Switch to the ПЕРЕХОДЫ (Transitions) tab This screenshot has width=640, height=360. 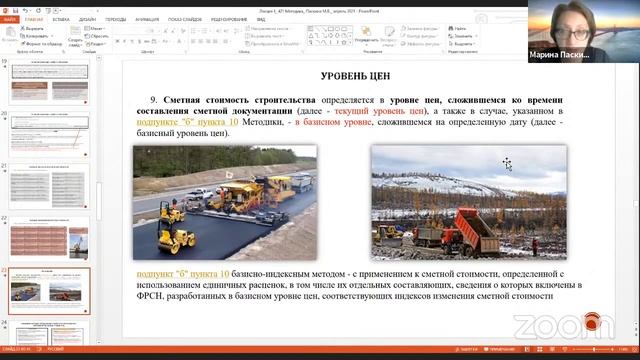116,19
